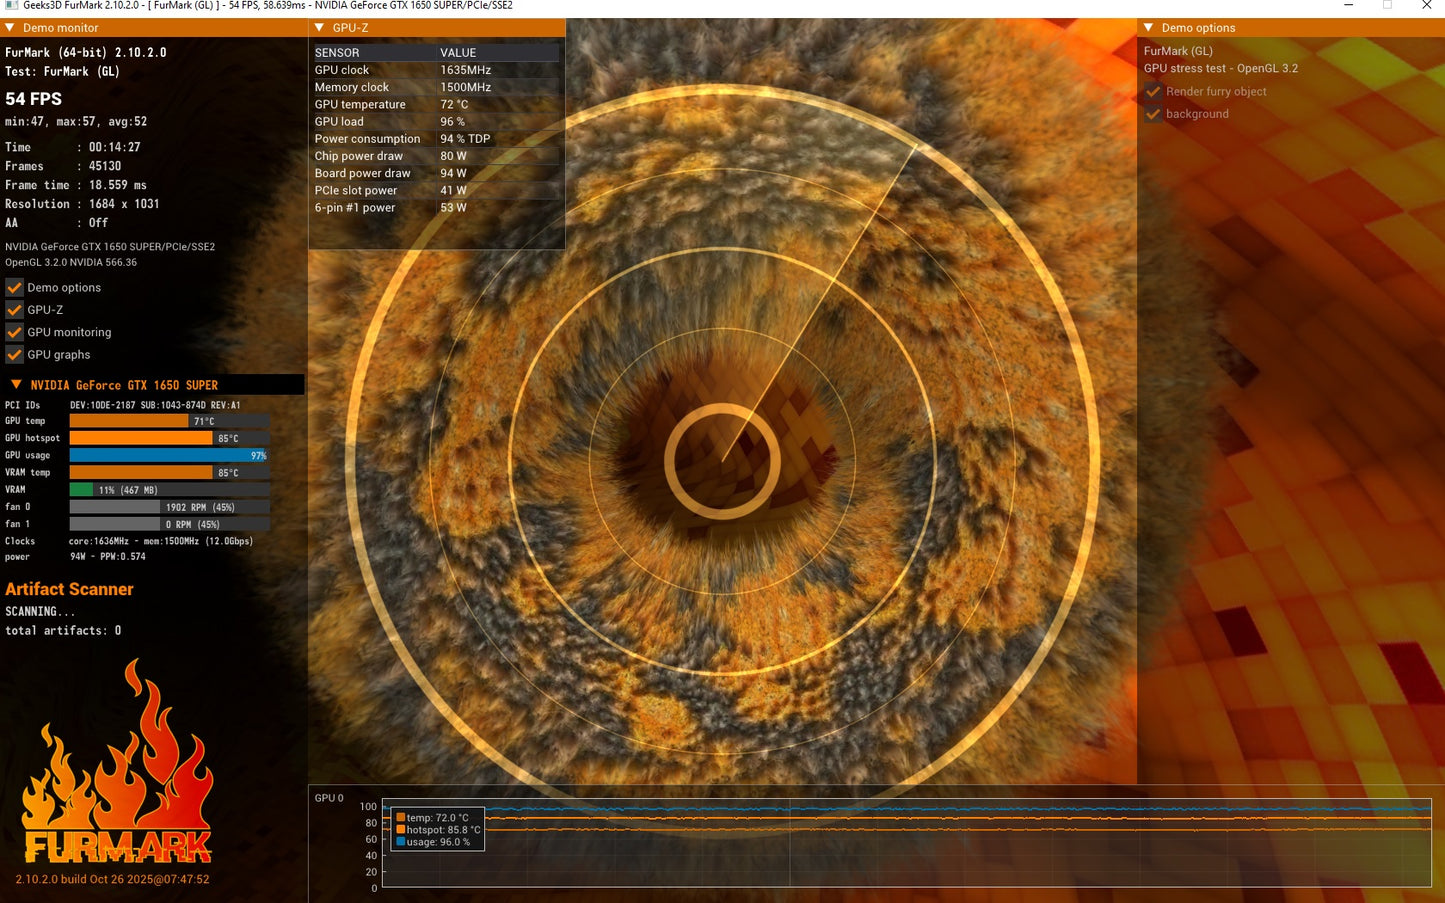Minimize the FurMark window
Viewport: 1445px width, 903px height.
point(1349,6)
